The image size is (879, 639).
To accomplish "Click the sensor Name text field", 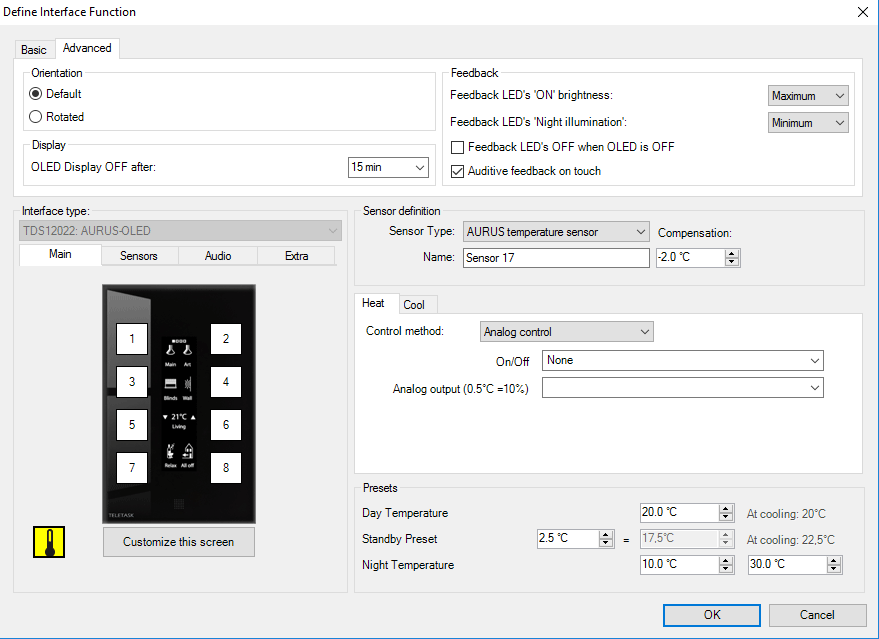I will point(556,258).
